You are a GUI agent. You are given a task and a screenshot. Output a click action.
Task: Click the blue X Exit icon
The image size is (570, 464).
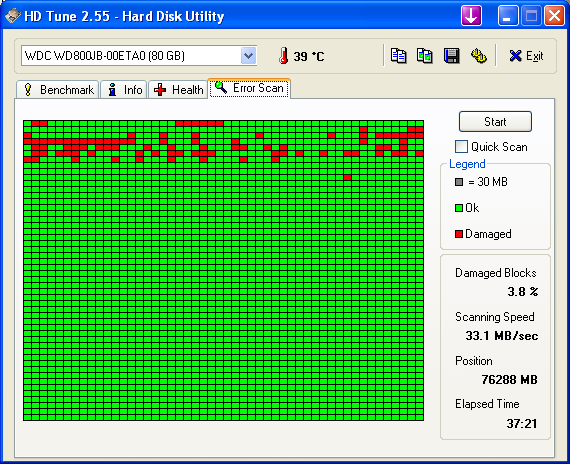pos(515,56)
